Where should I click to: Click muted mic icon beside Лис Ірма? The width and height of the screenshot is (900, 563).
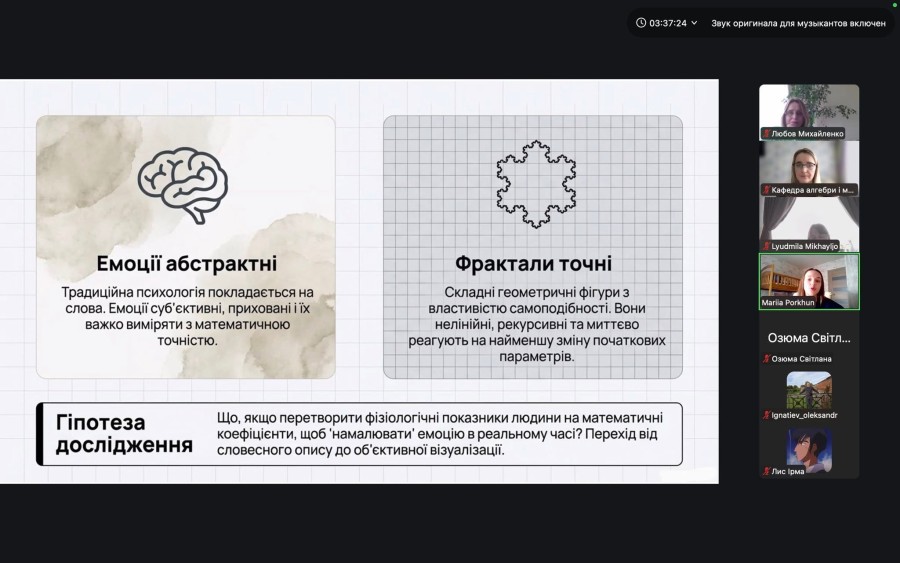pos(766,471)
